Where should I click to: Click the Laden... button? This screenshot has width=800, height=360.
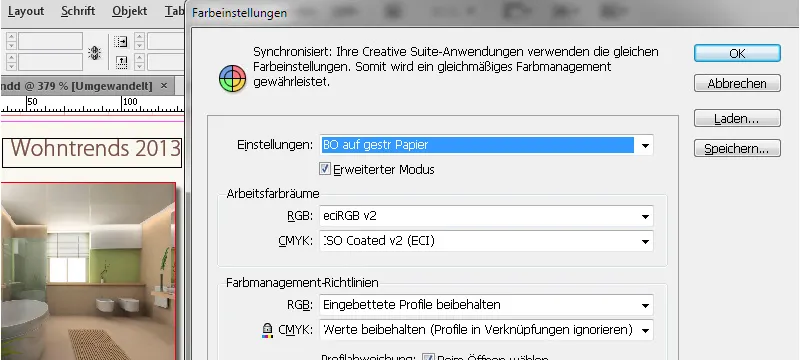pos(737,118)
